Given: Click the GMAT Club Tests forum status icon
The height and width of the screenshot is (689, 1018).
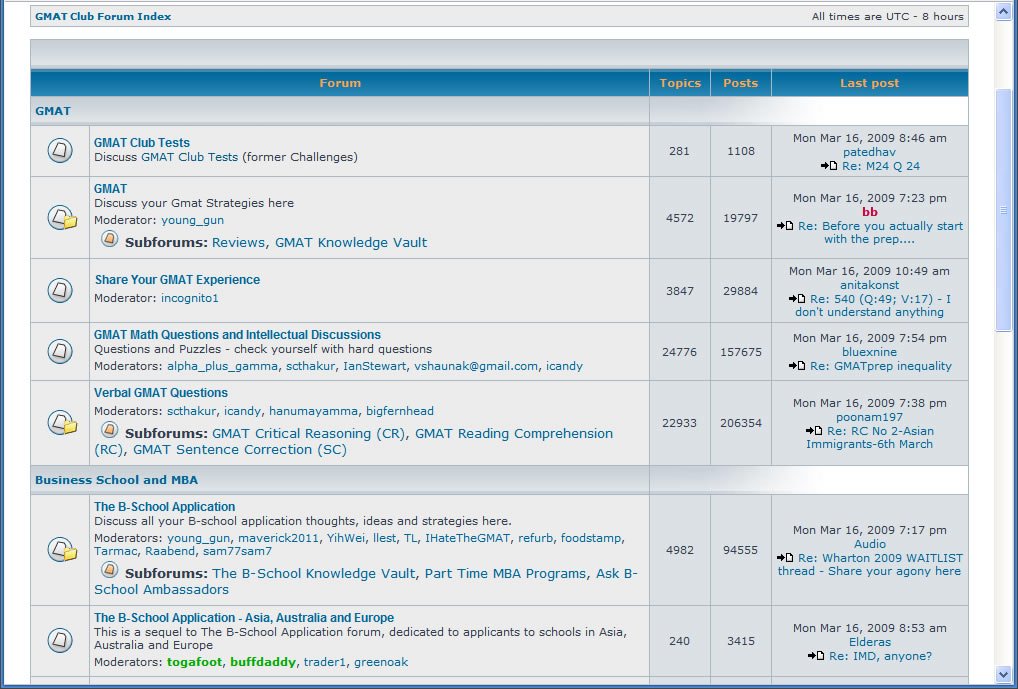Looking at the screenshot, I should coord(60,151).
